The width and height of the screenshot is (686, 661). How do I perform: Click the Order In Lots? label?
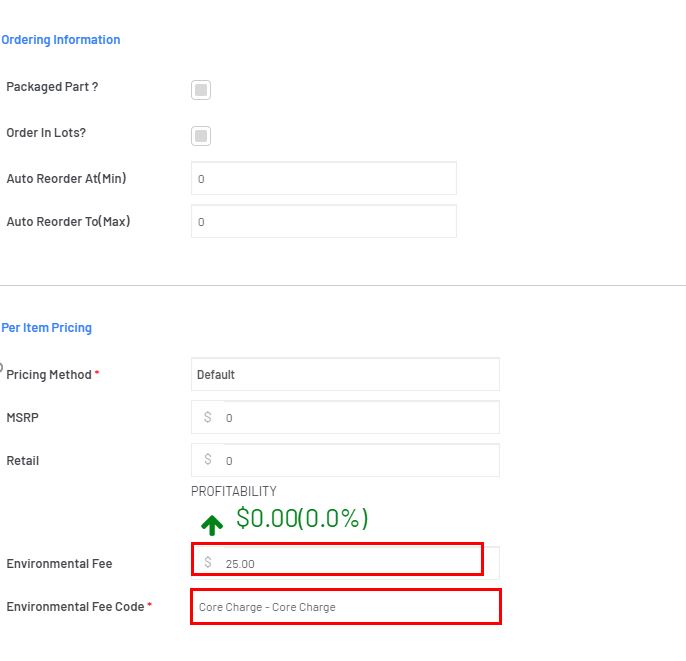tap(46, 133)
